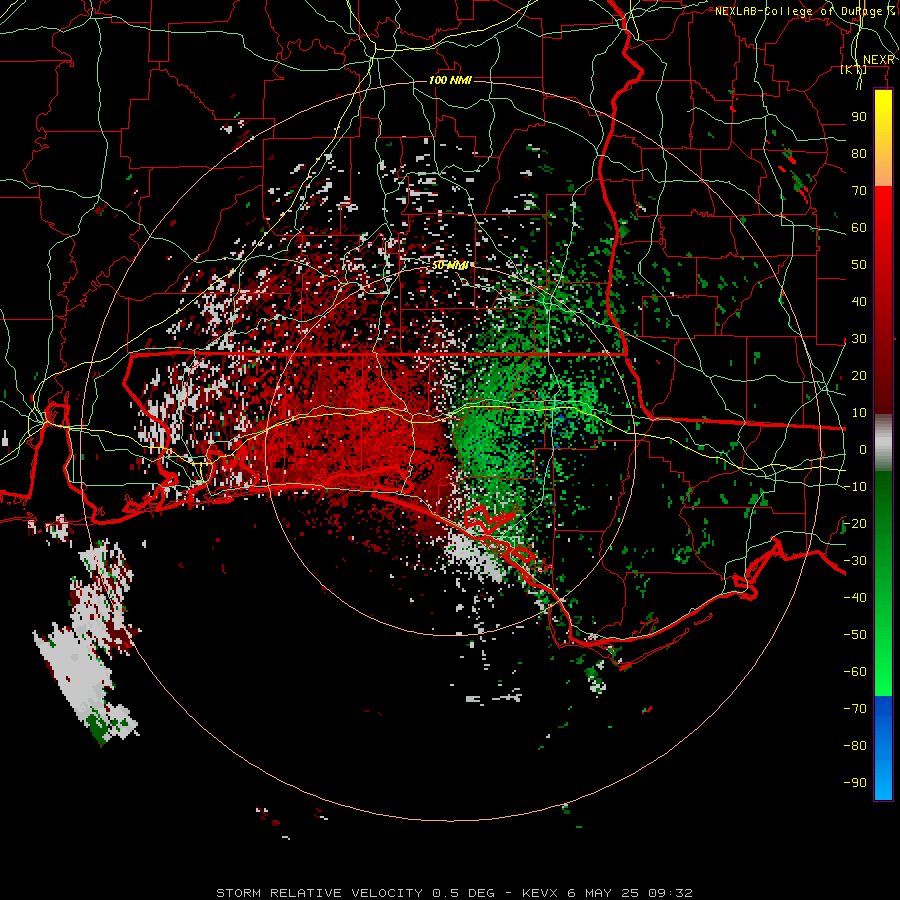Click the STORM RELATIVE VELOCITY caption text
The width and height of the screenshot is (900, 900).
319,893
